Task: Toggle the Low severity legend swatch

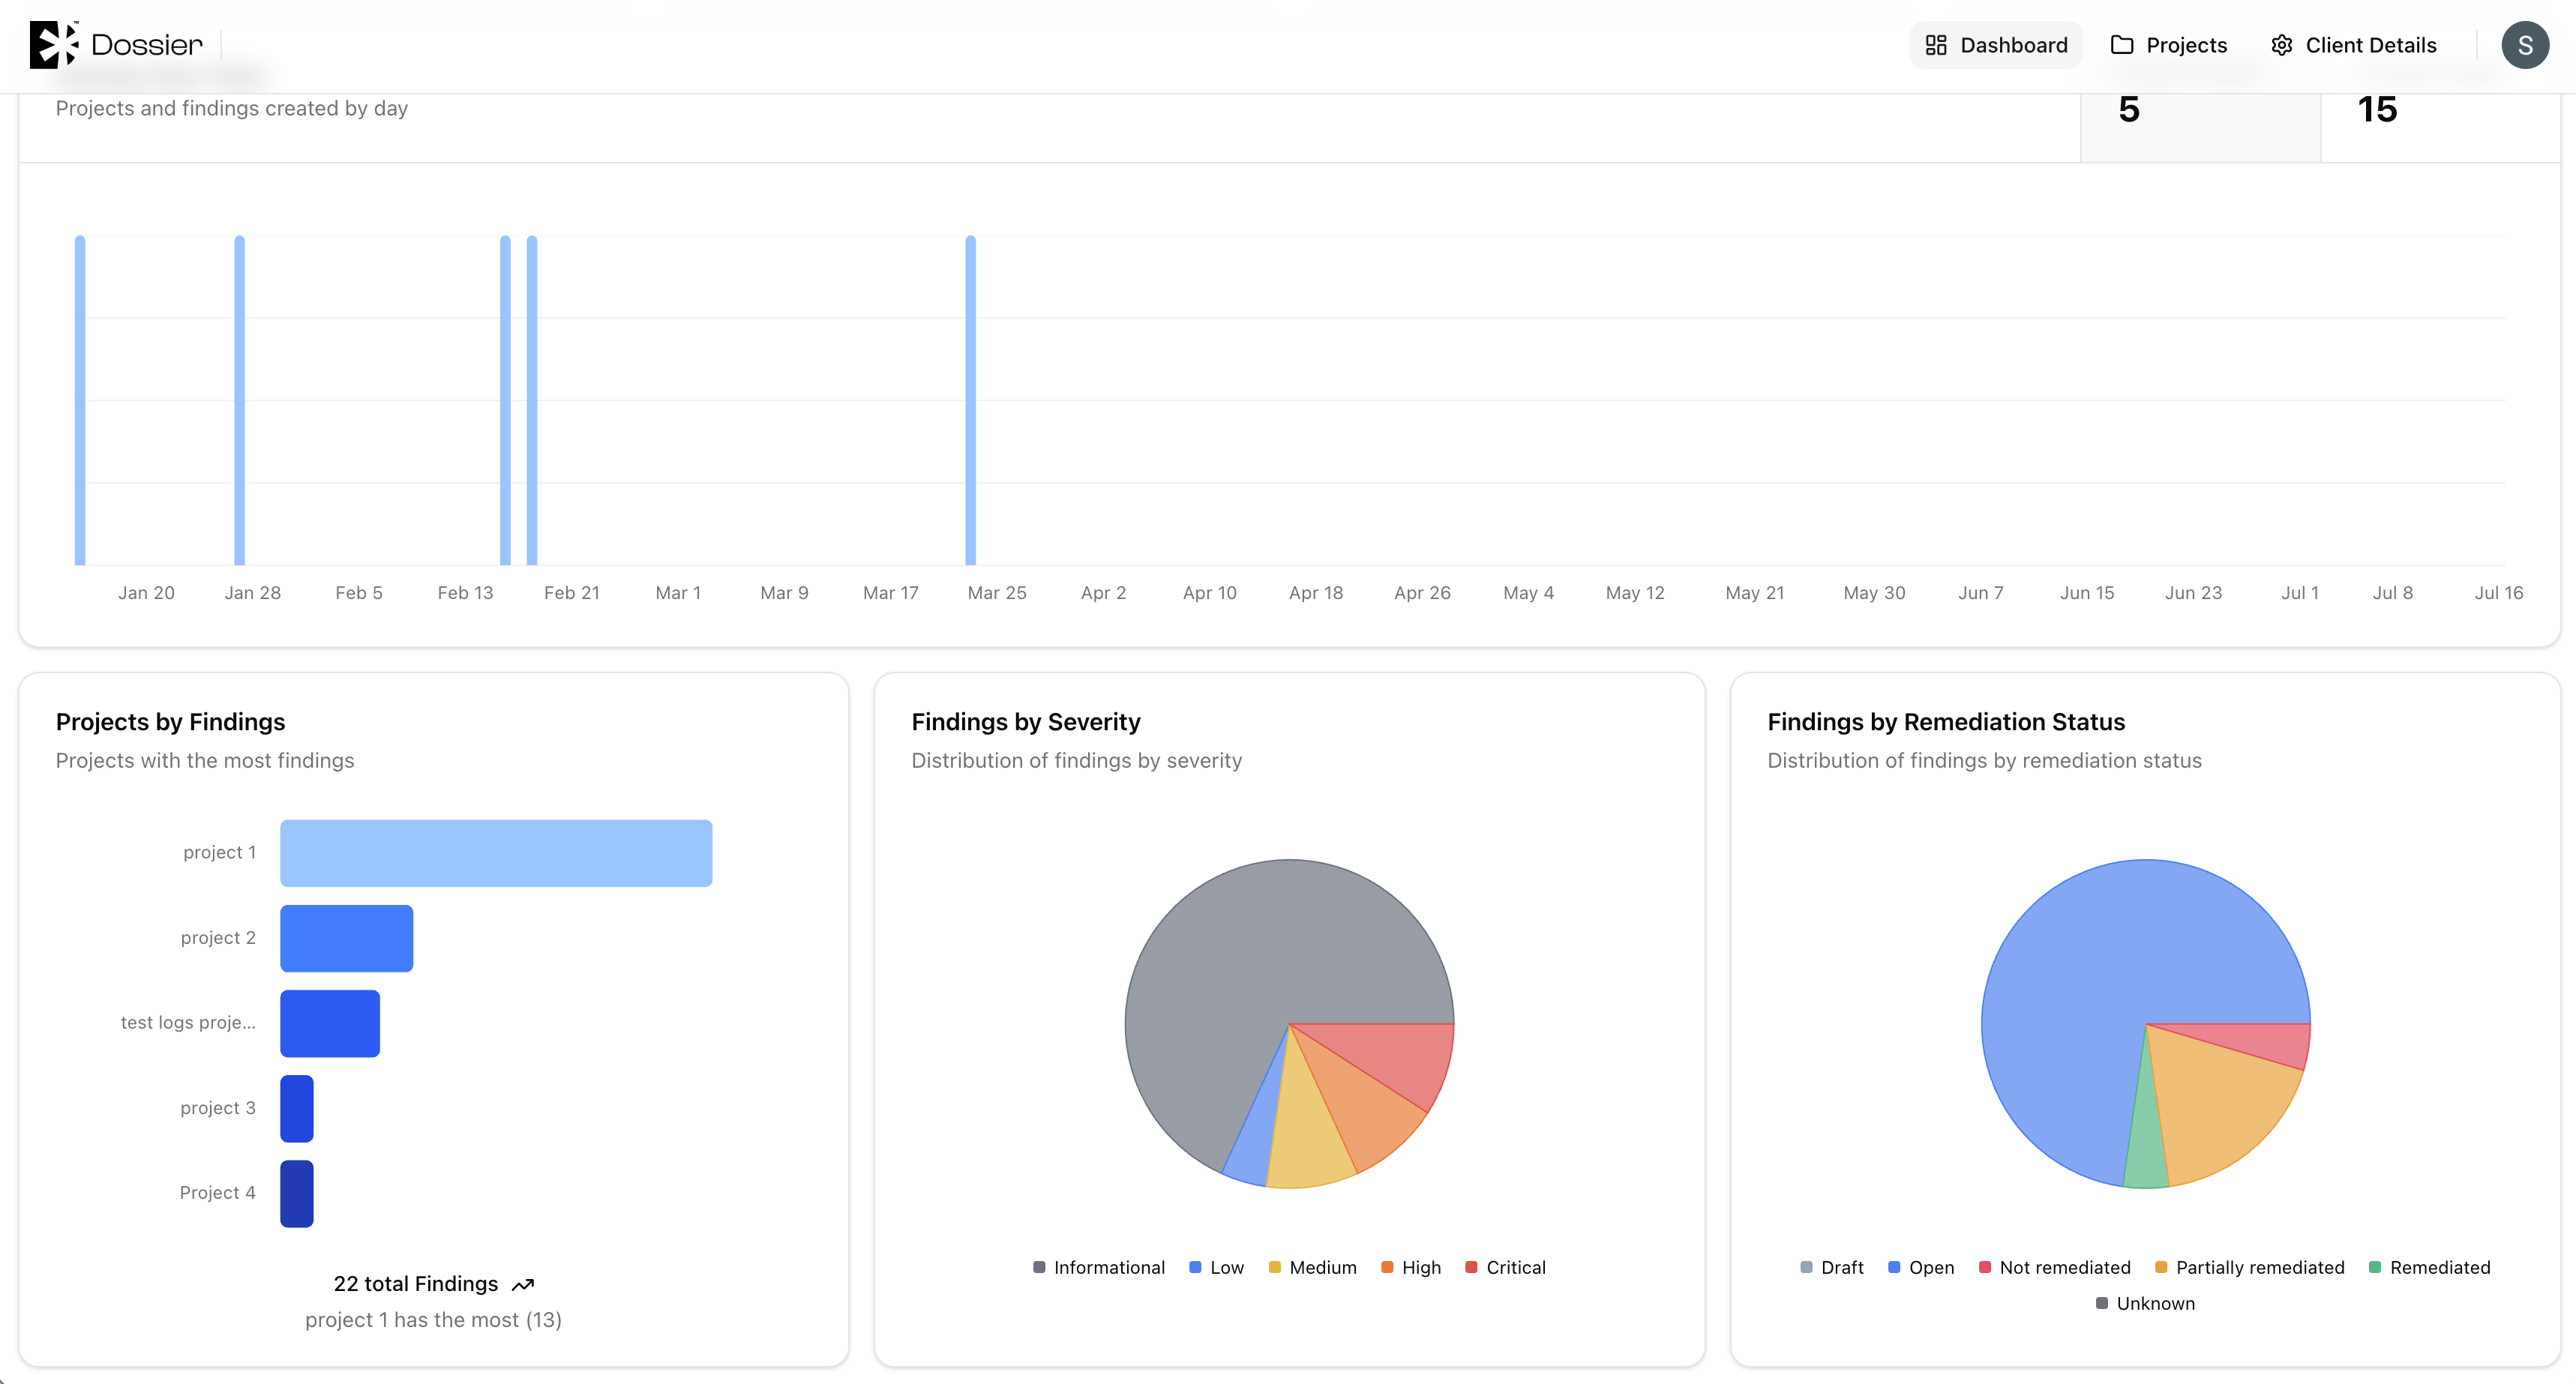Action: pyautogui.click(x=1195, y=1267)
